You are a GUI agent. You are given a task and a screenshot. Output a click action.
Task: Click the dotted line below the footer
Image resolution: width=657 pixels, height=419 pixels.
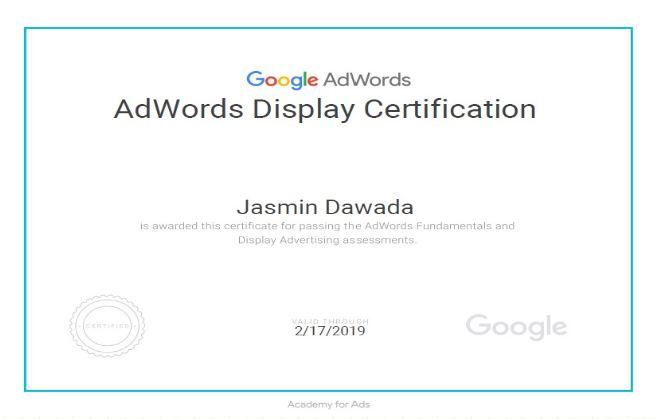(328, 415)
